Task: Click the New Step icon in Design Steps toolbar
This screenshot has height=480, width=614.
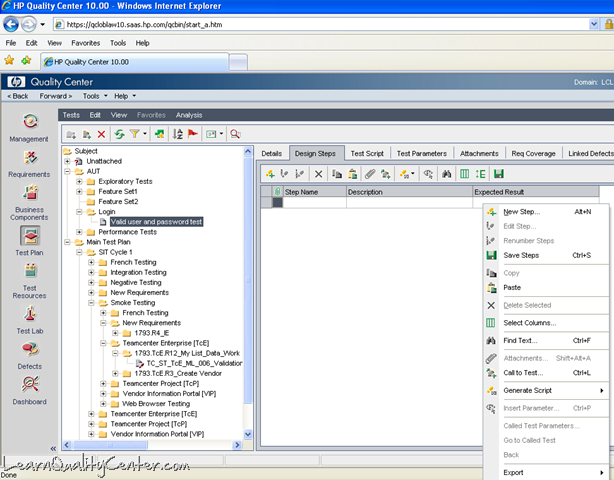Action: pos(271,173)
